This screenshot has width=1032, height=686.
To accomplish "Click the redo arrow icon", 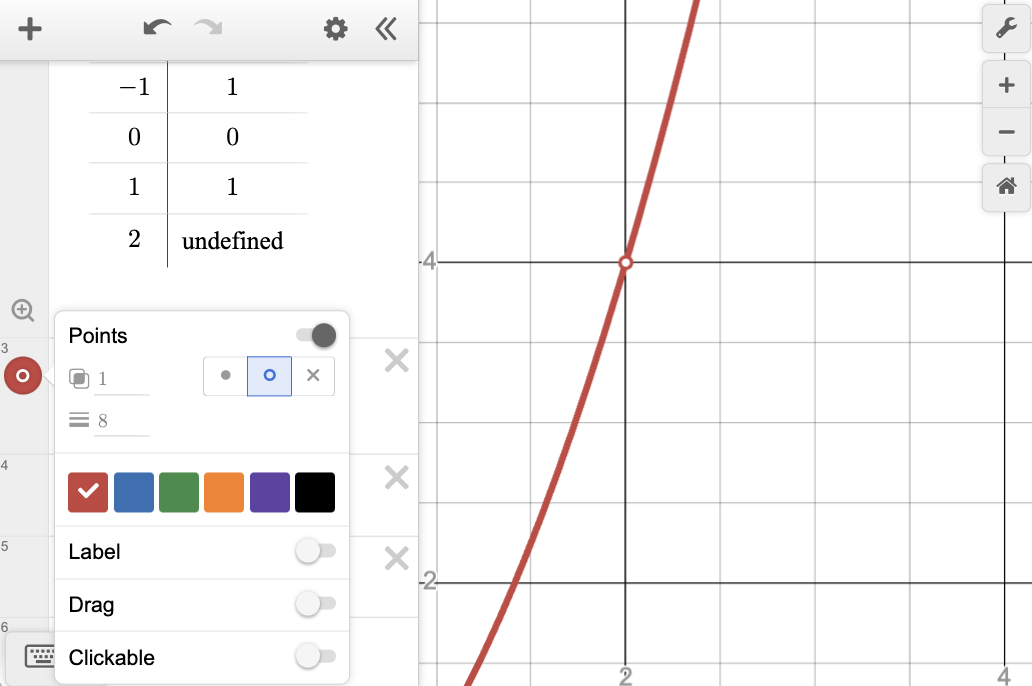I will click(x=209, y=29).
